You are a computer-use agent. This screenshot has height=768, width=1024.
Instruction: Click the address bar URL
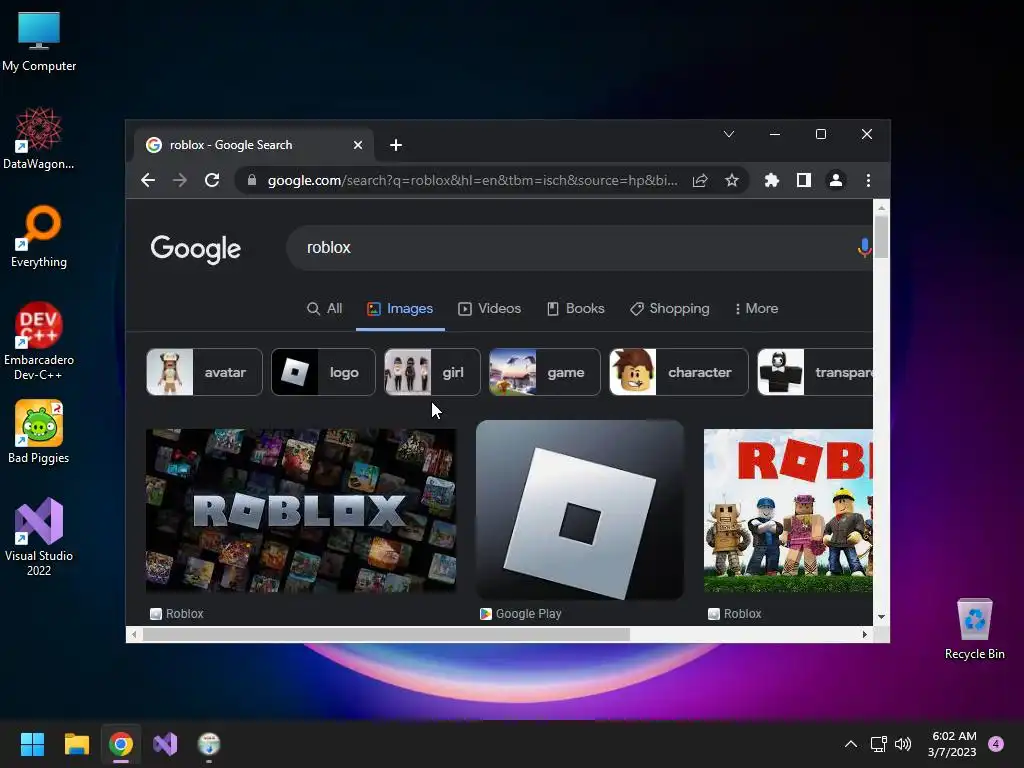472,180
